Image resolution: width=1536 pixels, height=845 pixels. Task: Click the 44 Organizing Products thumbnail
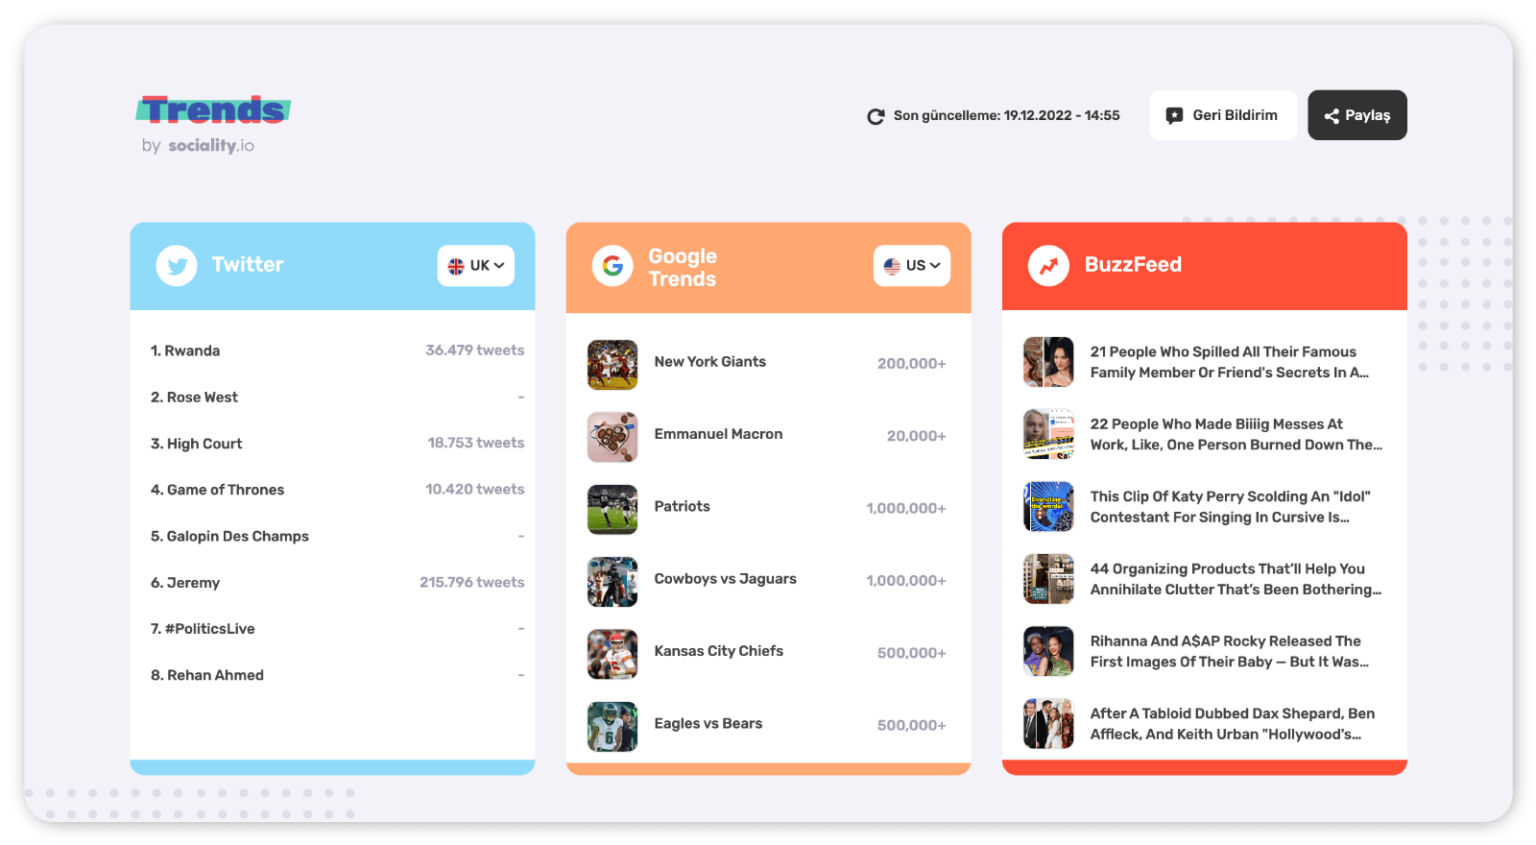[x=1048, y=579]
